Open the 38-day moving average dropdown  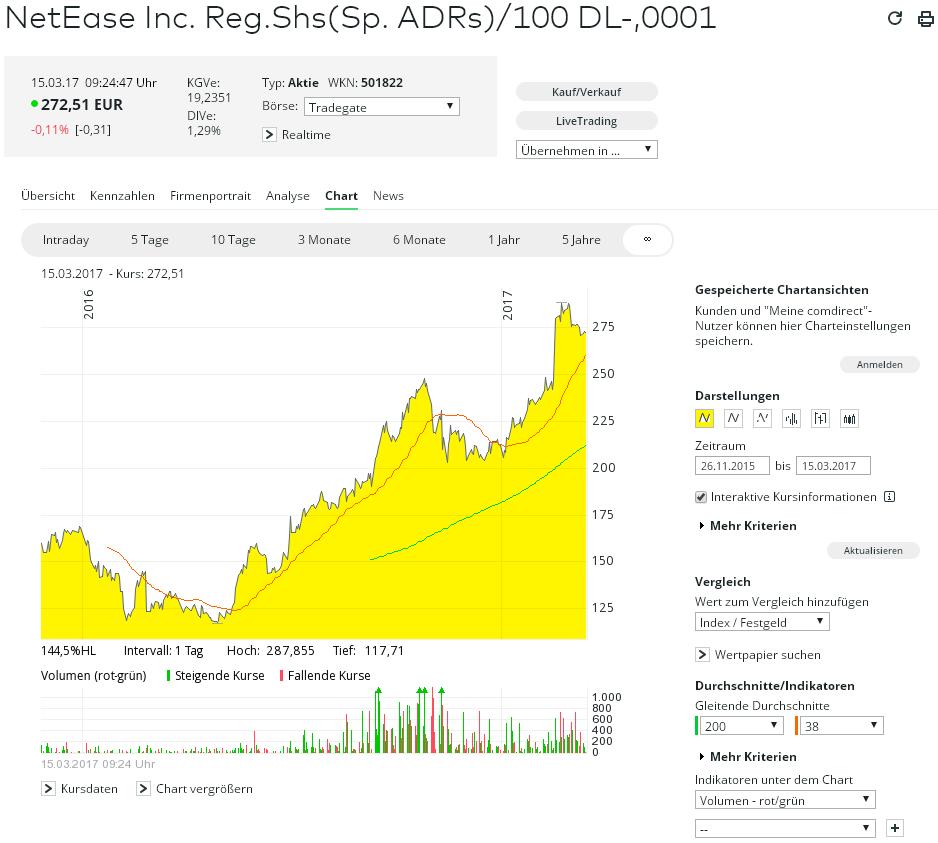[x=841, y=726]
